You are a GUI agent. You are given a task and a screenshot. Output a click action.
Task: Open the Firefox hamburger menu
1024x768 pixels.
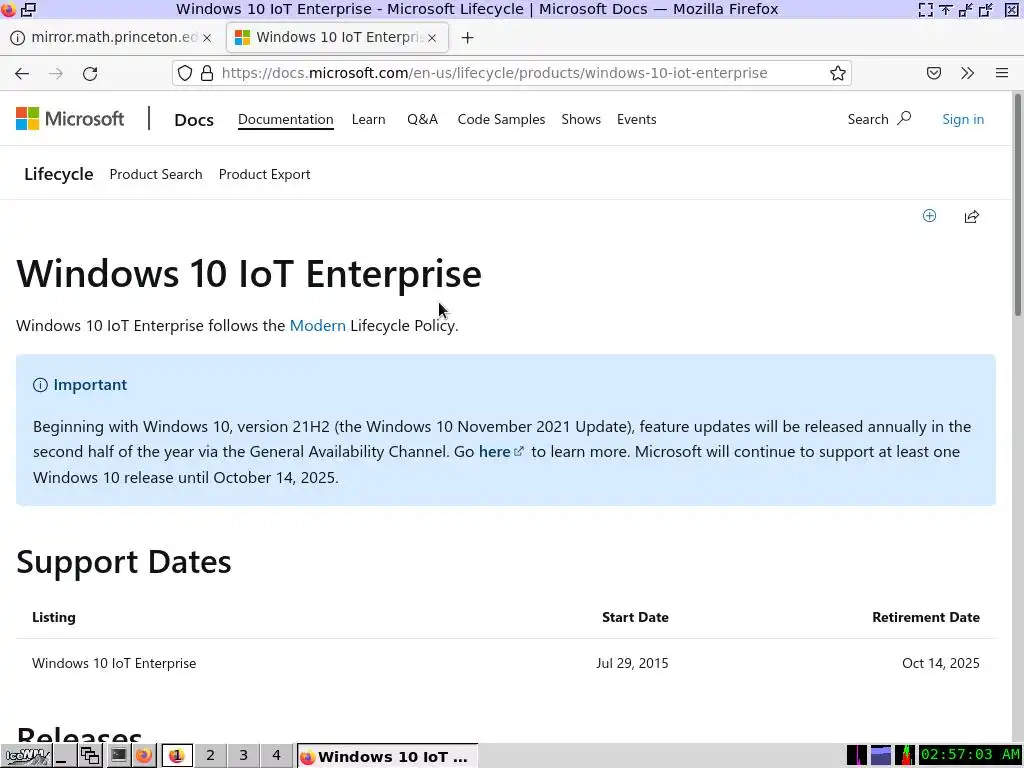tap(1002, 73)
